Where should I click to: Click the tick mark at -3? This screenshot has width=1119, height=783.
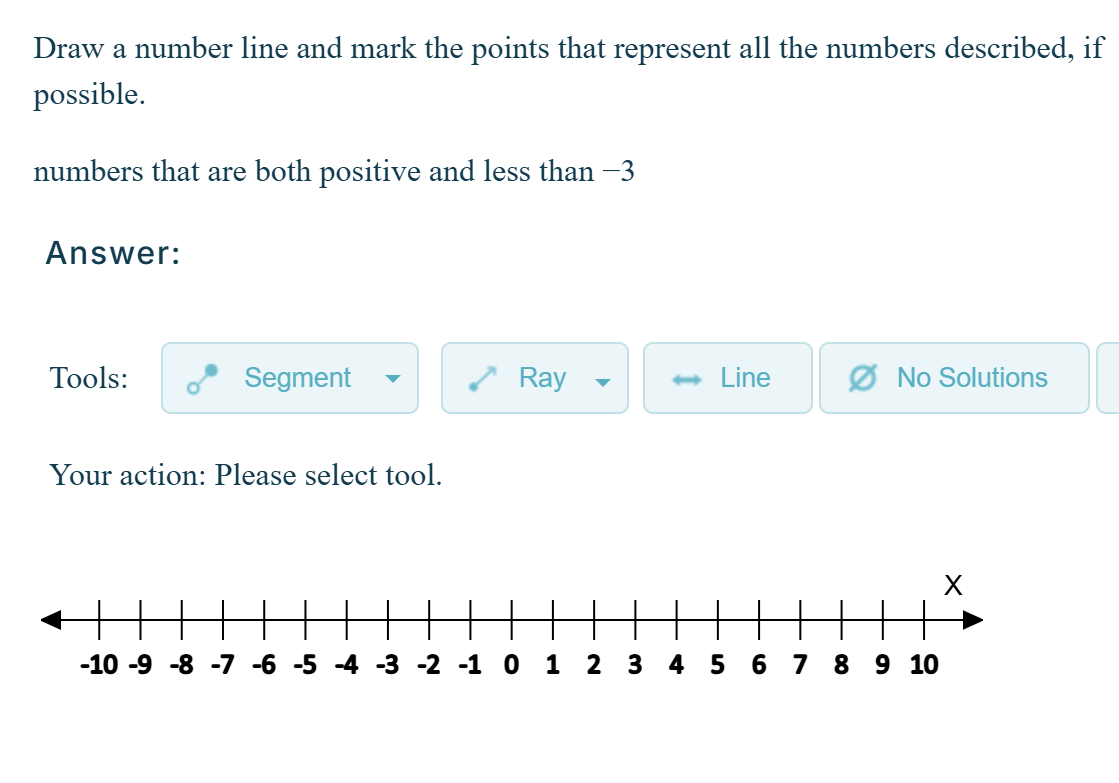click(x=389, y=620)
